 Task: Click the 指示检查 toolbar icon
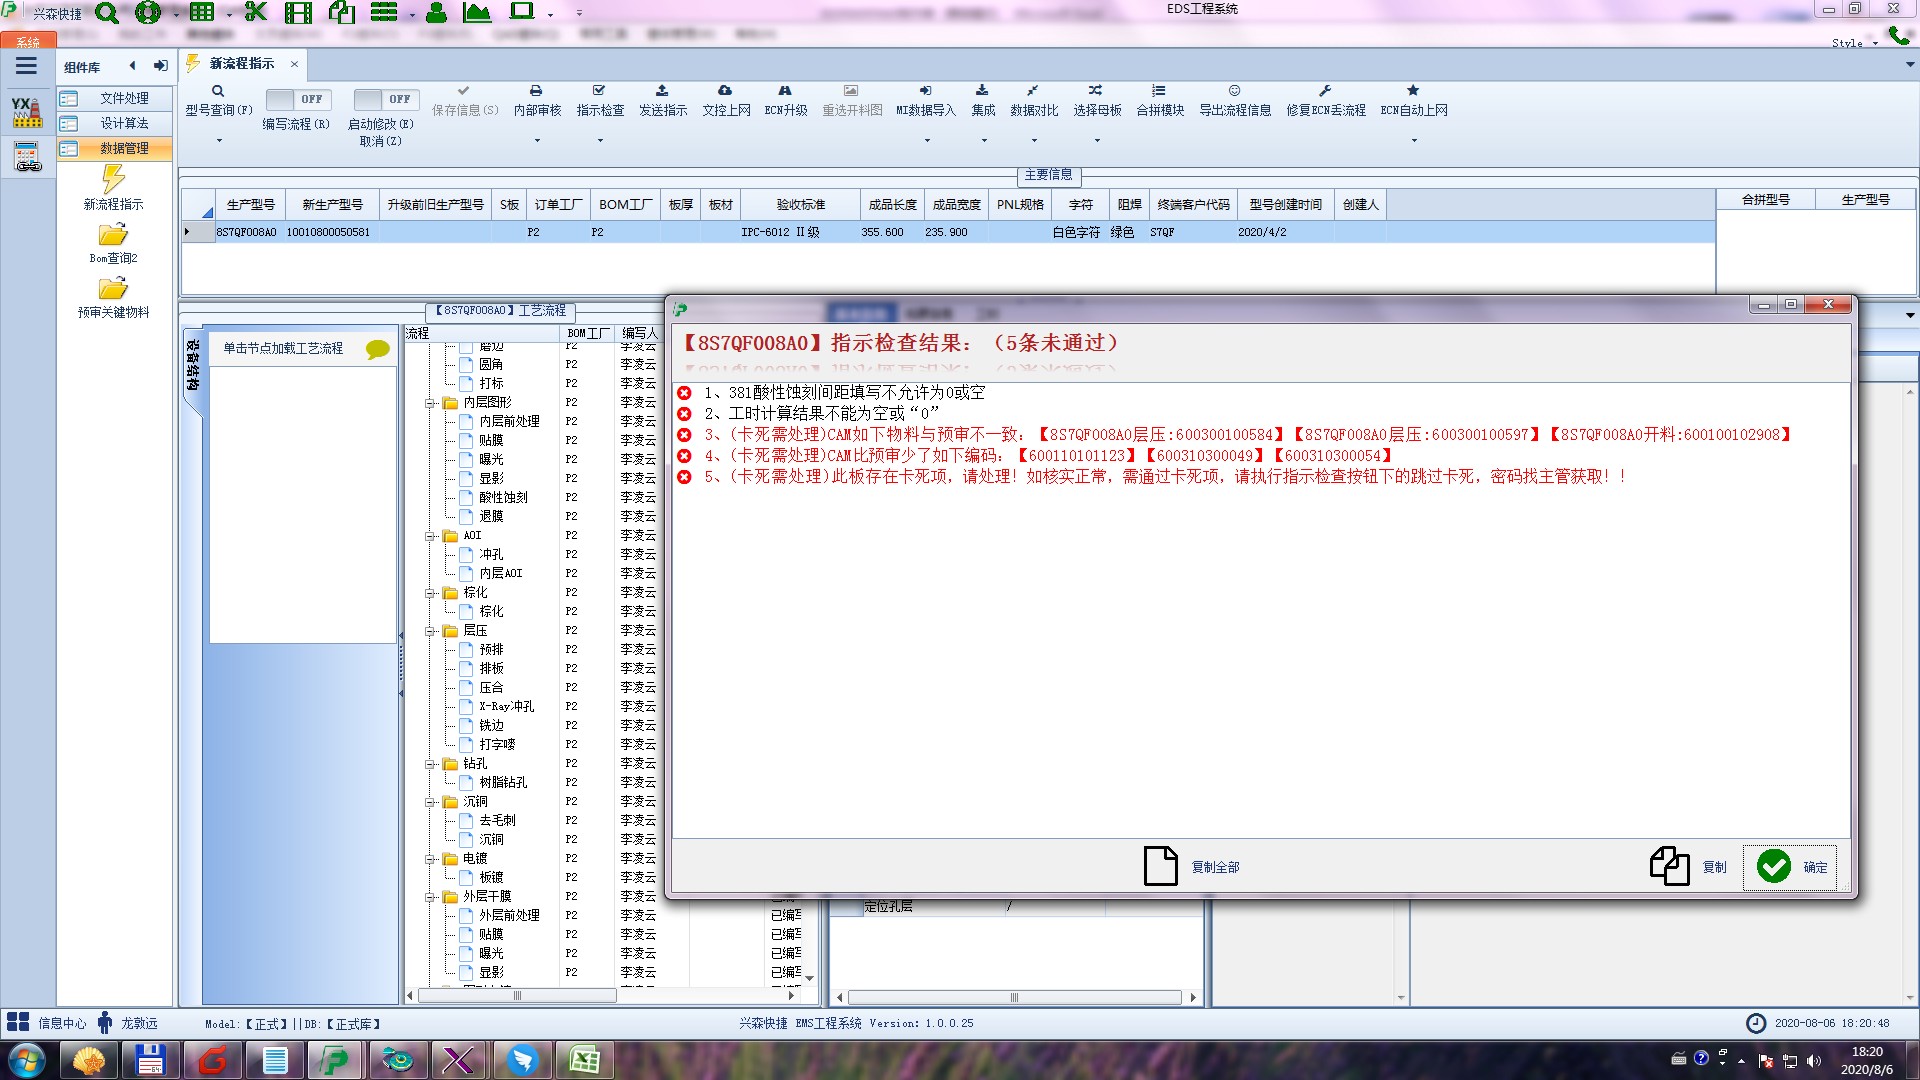click(599, 91)
